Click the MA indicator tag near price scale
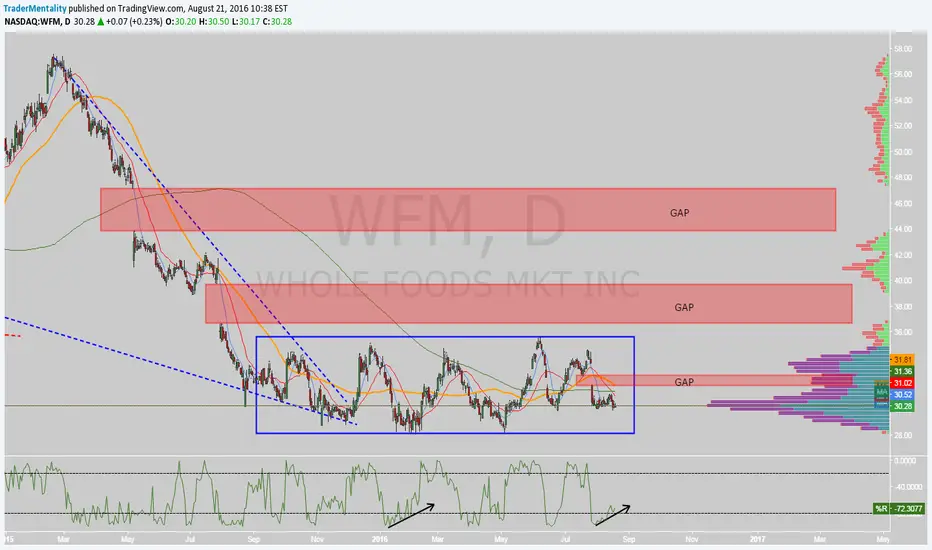The width and height of the screenshot is (932, 550). click(881, 392)
